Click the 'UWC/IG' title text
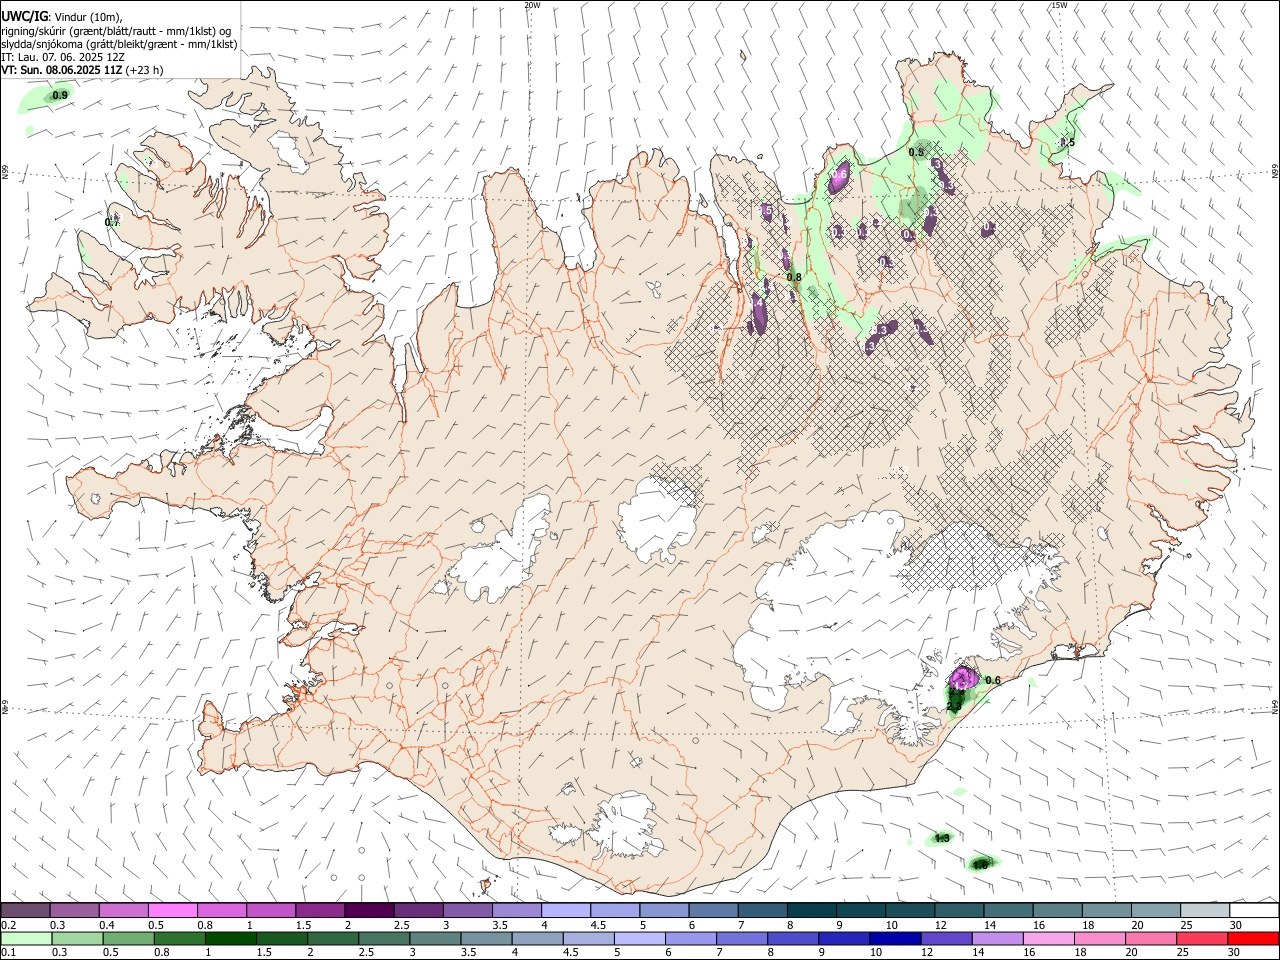This screenshot has width=1280, height=960. (24, 16)
